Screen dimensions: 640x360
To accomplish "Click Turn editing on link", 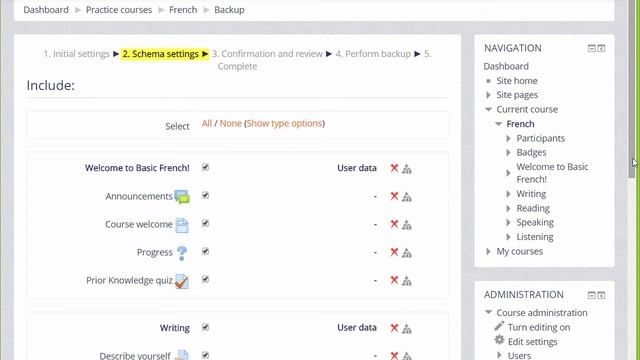I will coord(539,327).
